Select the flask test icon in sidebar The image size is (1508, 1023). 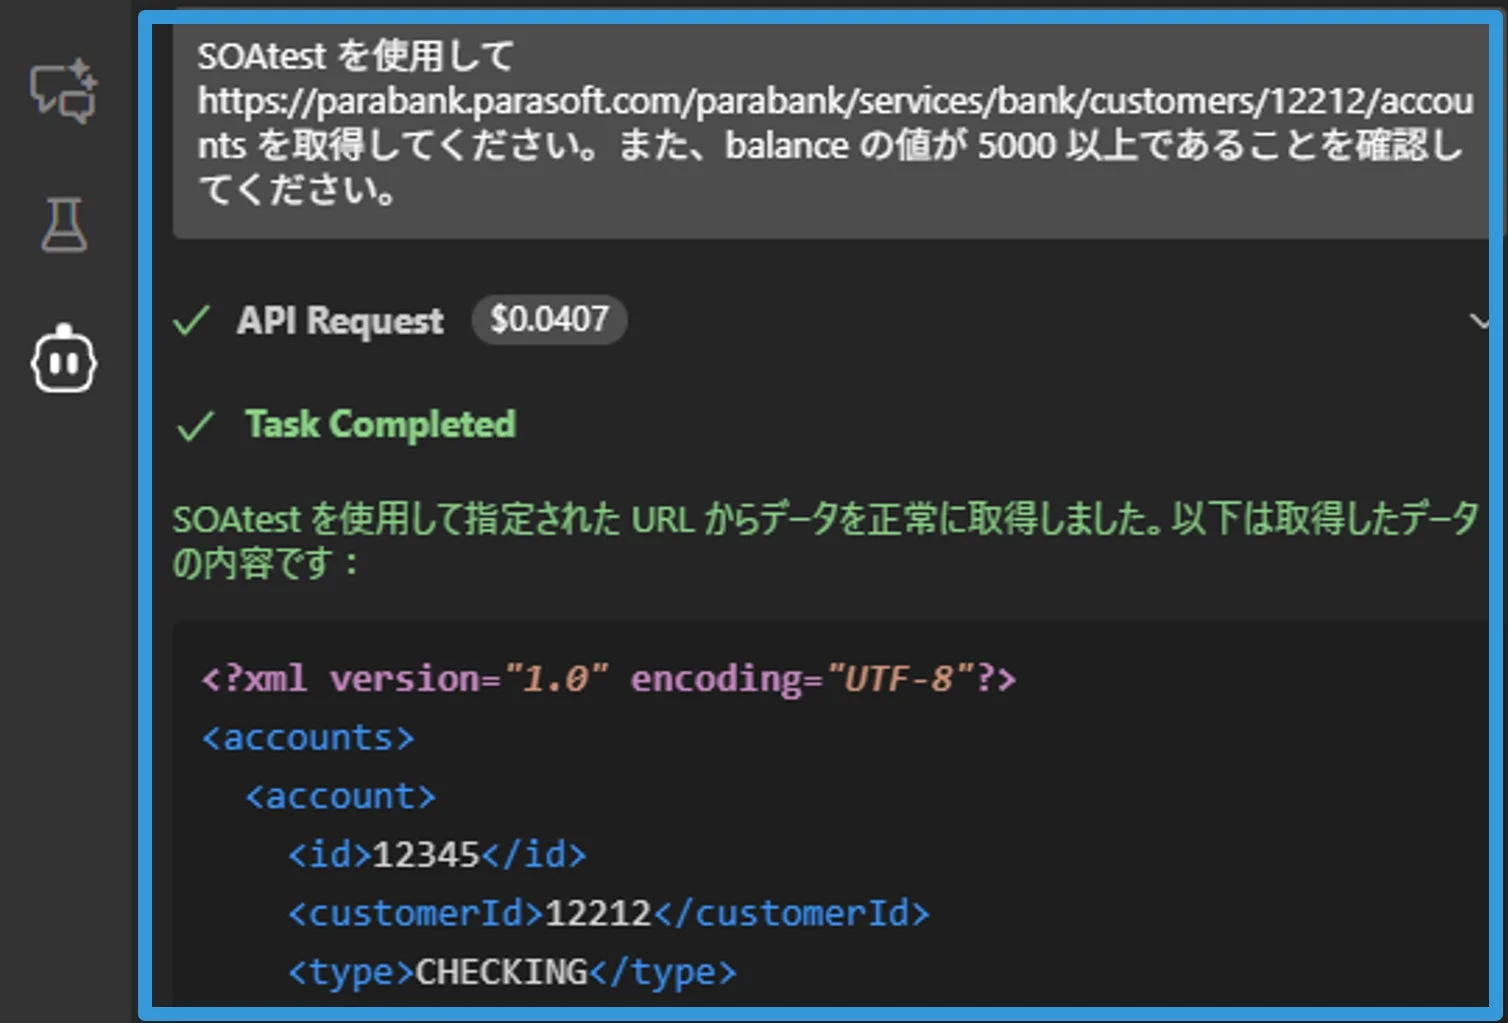(63, 226)
